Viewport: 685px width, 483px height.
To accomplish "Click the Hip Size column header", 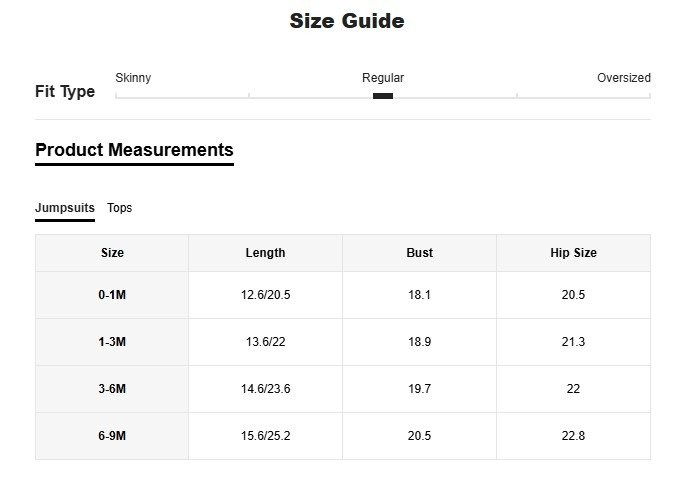I will tap(573, 253).
